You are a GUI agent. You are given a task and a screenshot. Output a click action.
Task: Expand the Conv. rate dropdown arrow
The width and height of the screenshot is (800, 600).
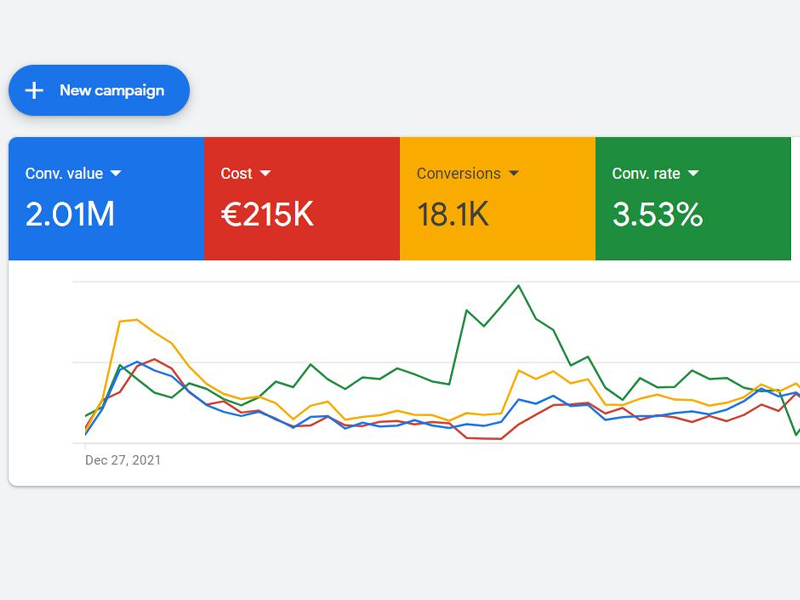pos(693,174)
